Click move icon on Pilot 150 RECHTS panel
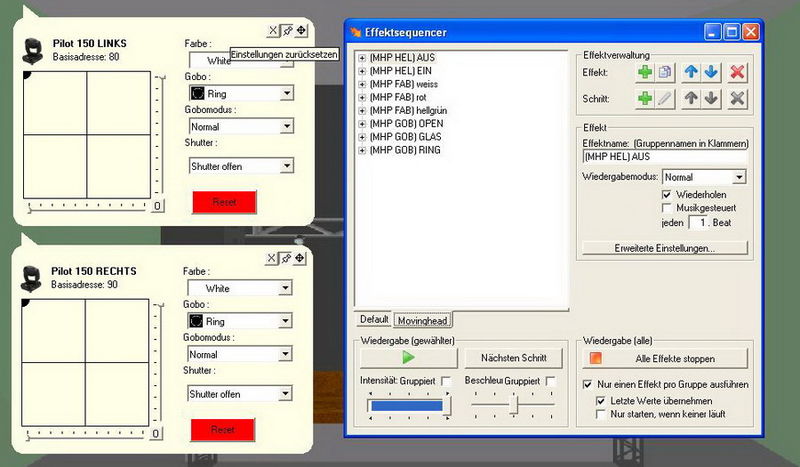This screenshot has width=800, height=467. (301, 258)
